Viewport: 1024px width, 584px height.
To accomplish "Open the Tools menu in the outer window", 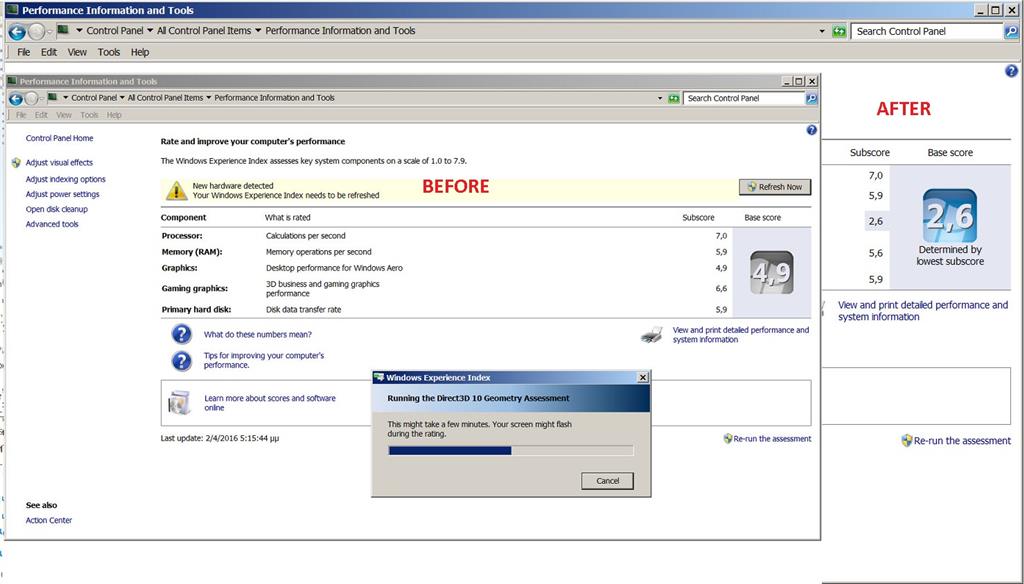I will [109, 52].
